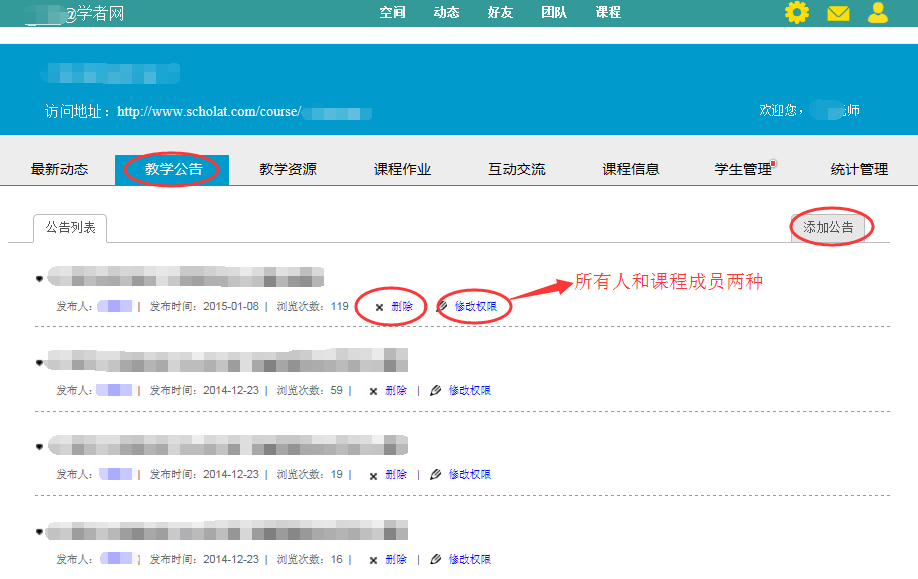Expand the second announcement bullet arrow
The image size is (918, 579).
pos(39,362)
